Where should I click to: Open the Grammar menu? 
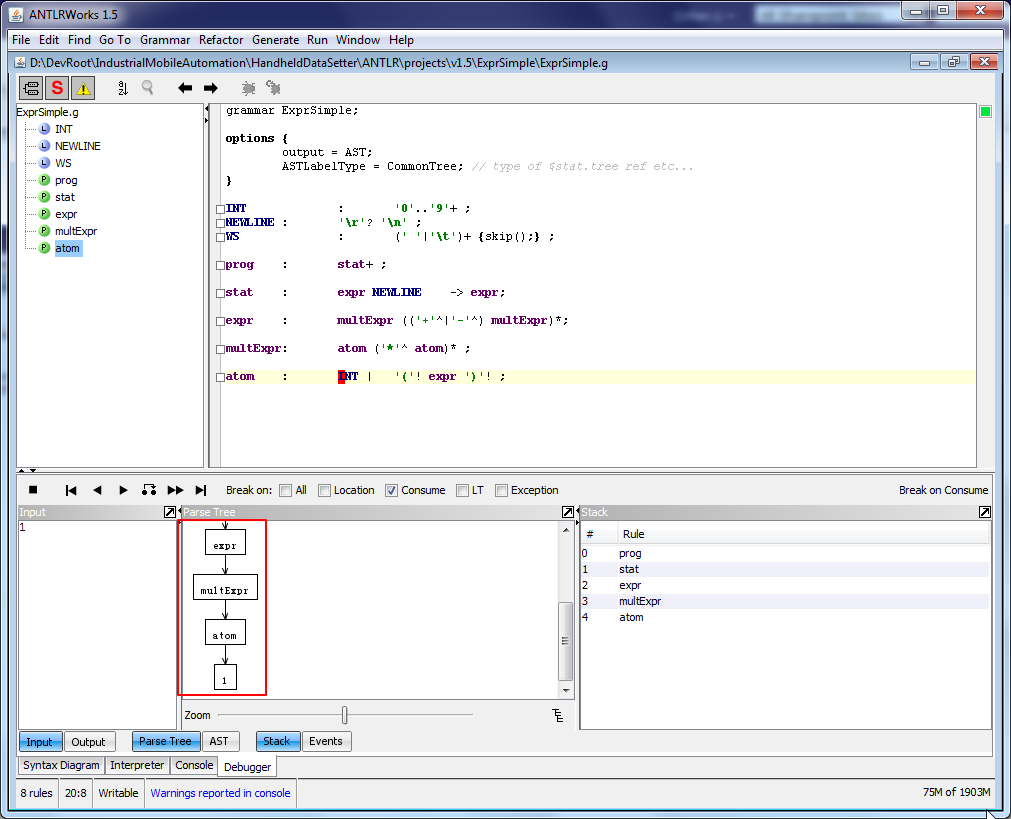pyautogui.click(x=165, y=40)
